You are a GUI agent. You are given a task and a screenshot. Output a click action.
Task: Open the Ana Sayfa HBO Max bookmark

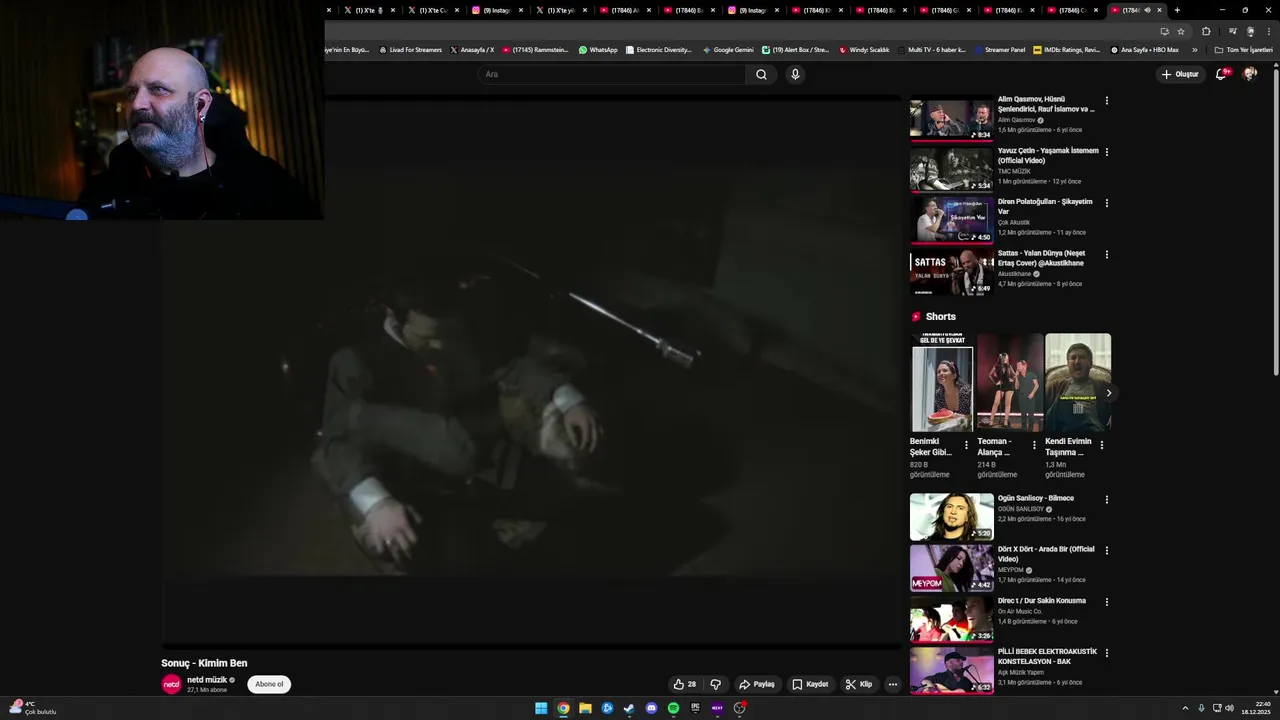1145,50
